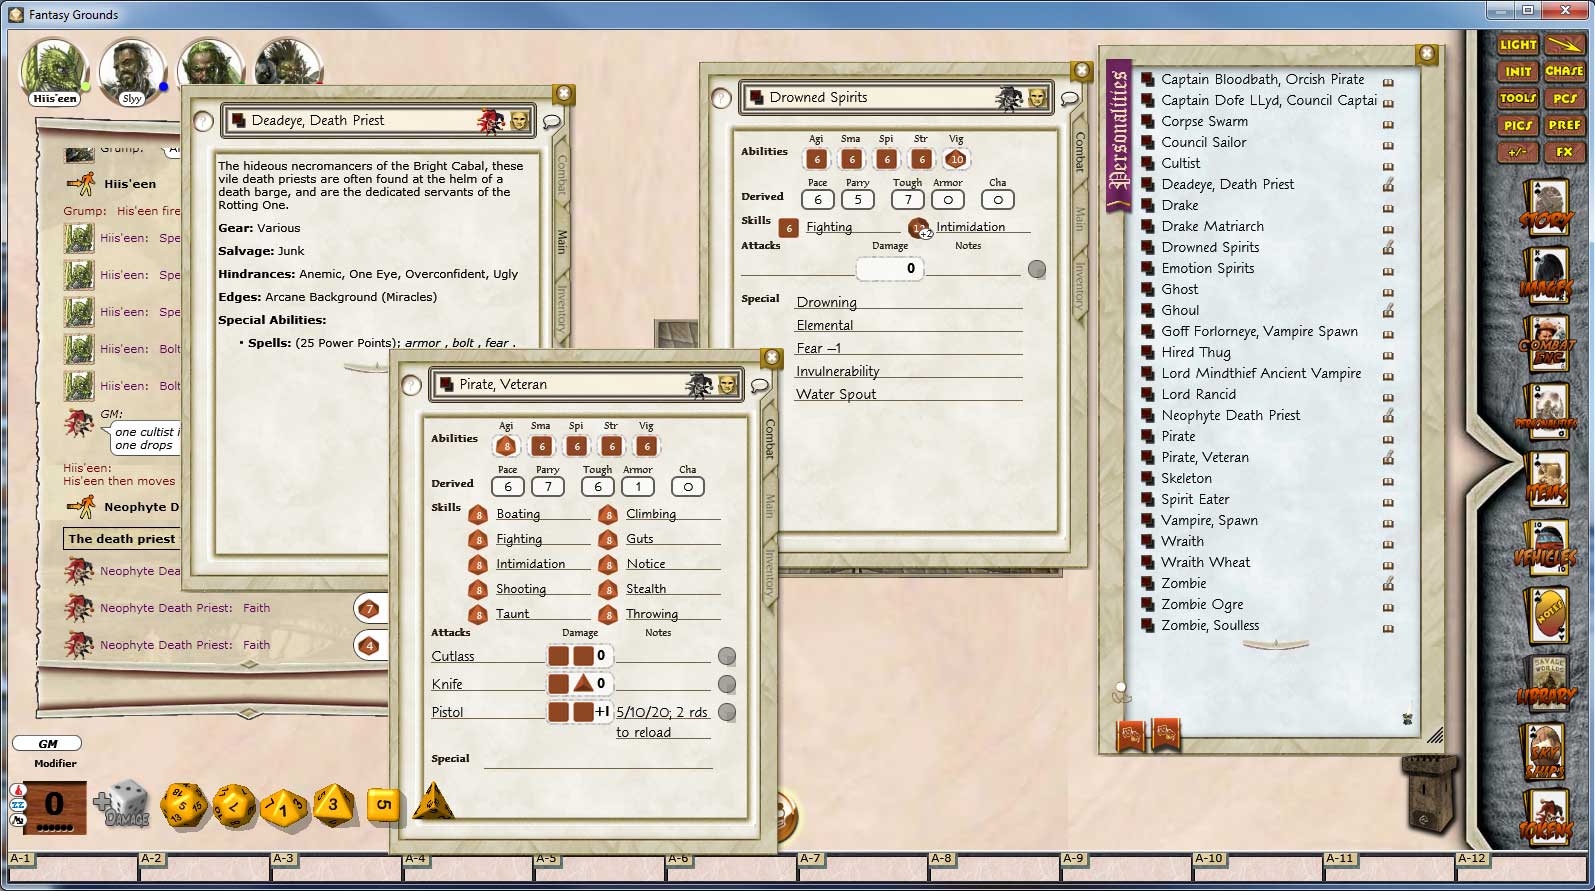The height and width of the screenshot is (891, 1595).
Task: Toggle the Pistol attack round indicator
Action: tap(727, 712)
